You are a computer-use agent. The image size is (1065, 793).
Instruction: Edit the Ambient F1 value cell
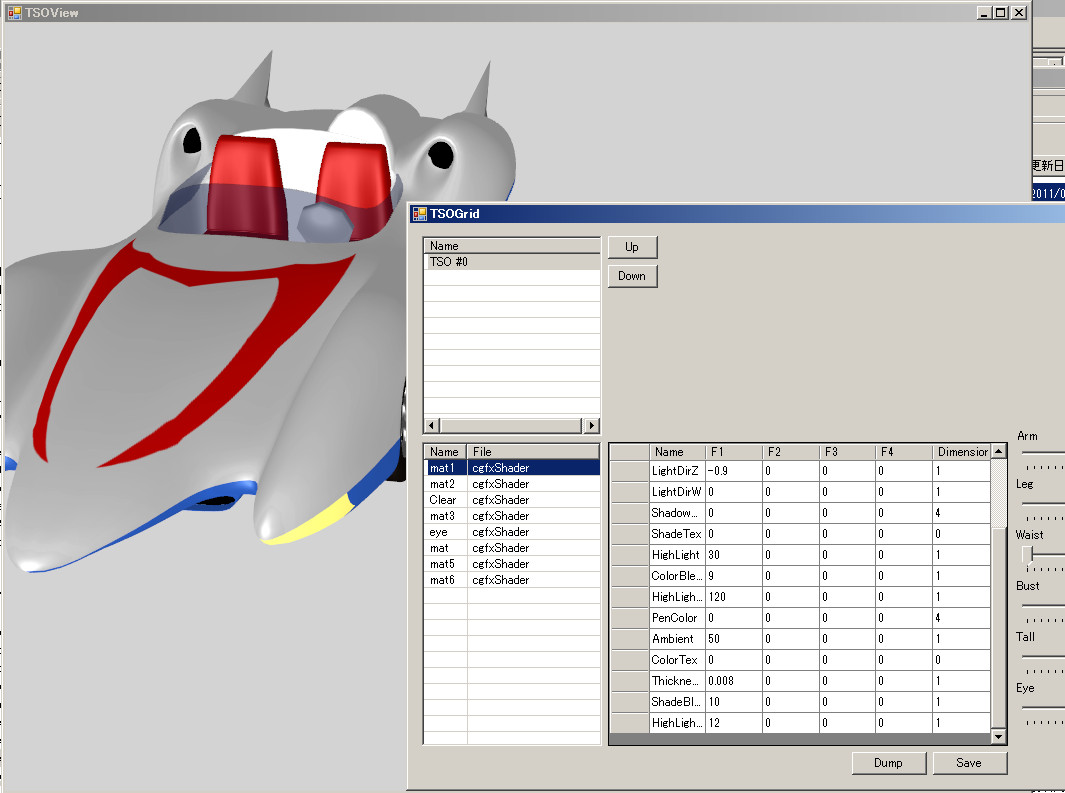(x=733, y=639)
